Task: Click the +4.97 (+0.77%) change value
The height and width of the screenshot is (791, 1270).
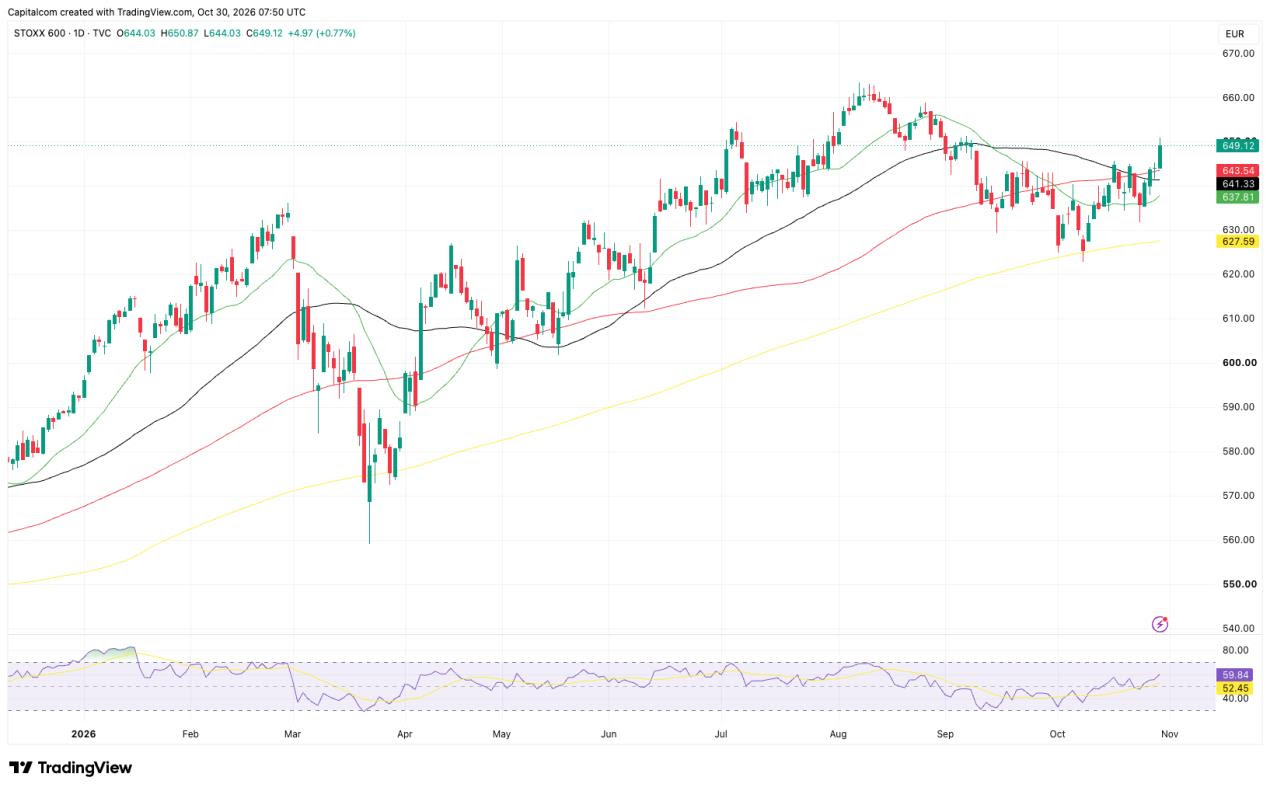Action: tap(321, 33)
